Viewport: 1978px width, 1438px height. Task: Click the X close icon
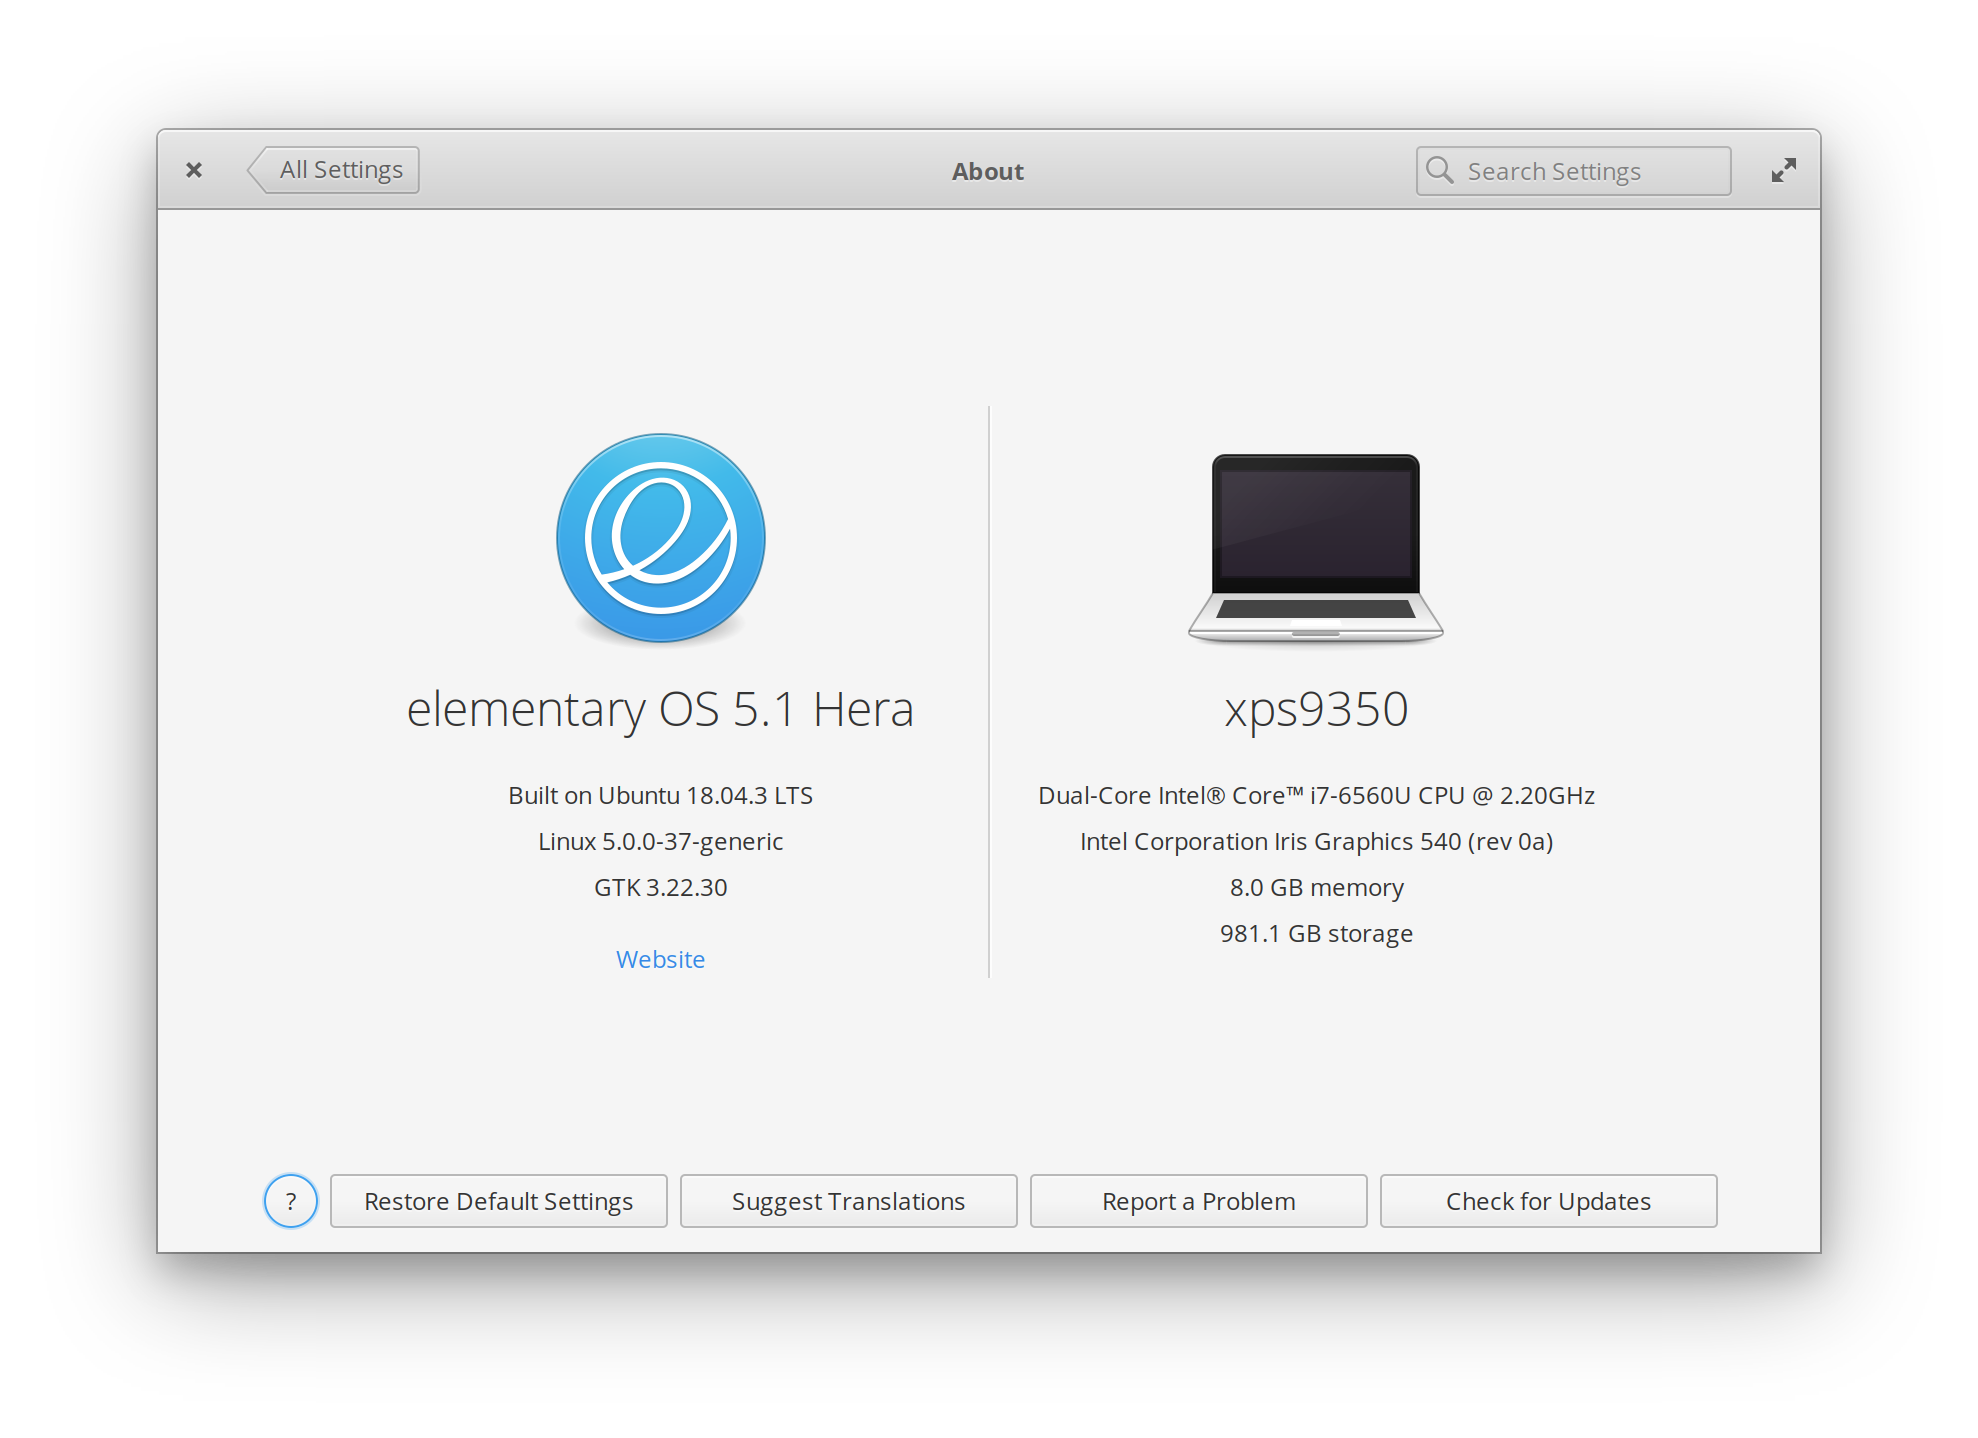coord(194,169)
